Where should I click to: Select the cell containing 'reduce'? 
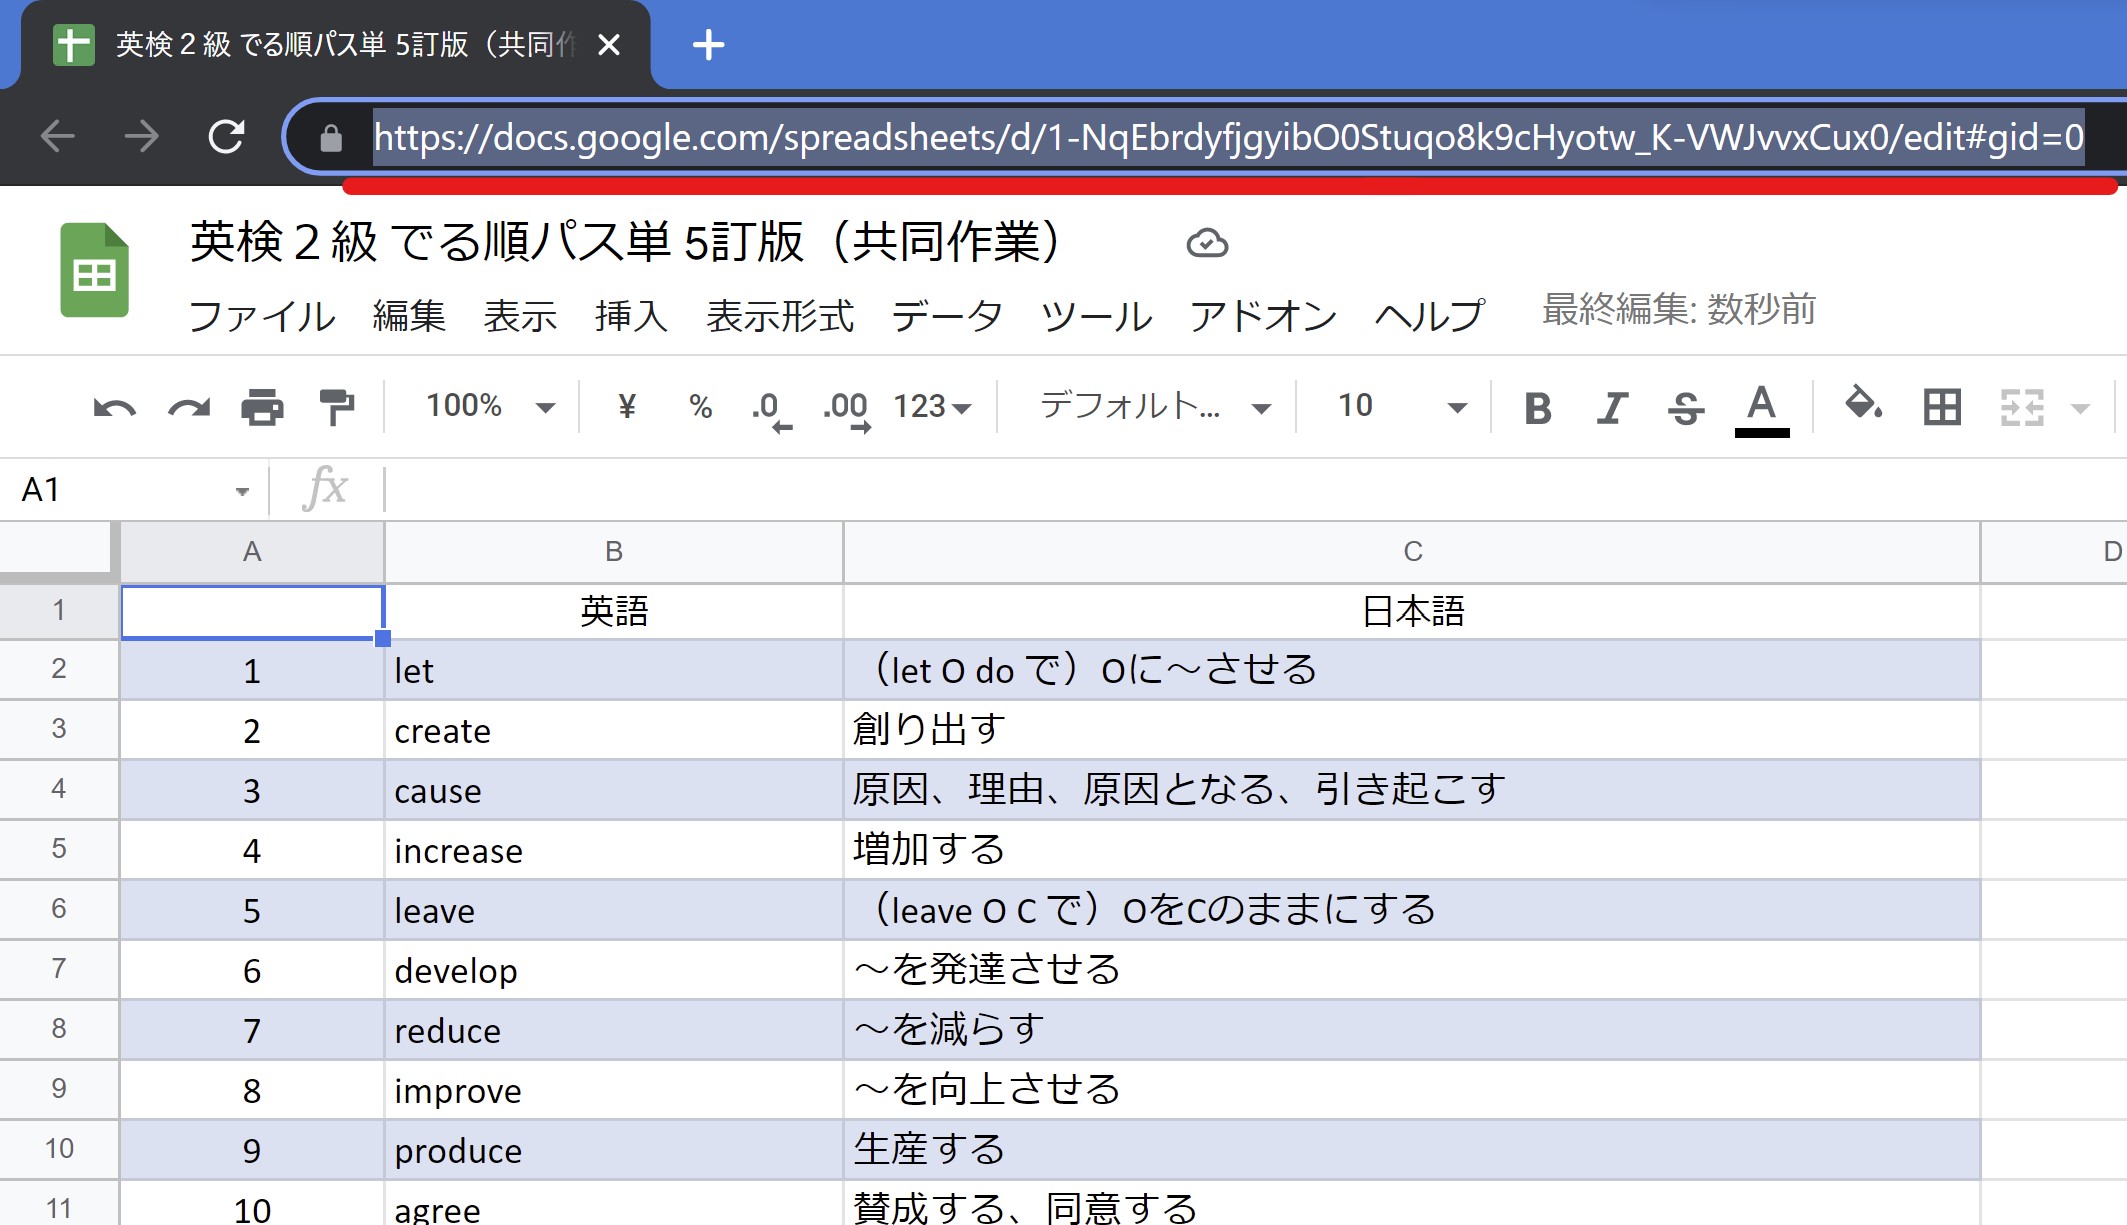pyautogui.click(x=614, y=1030)
